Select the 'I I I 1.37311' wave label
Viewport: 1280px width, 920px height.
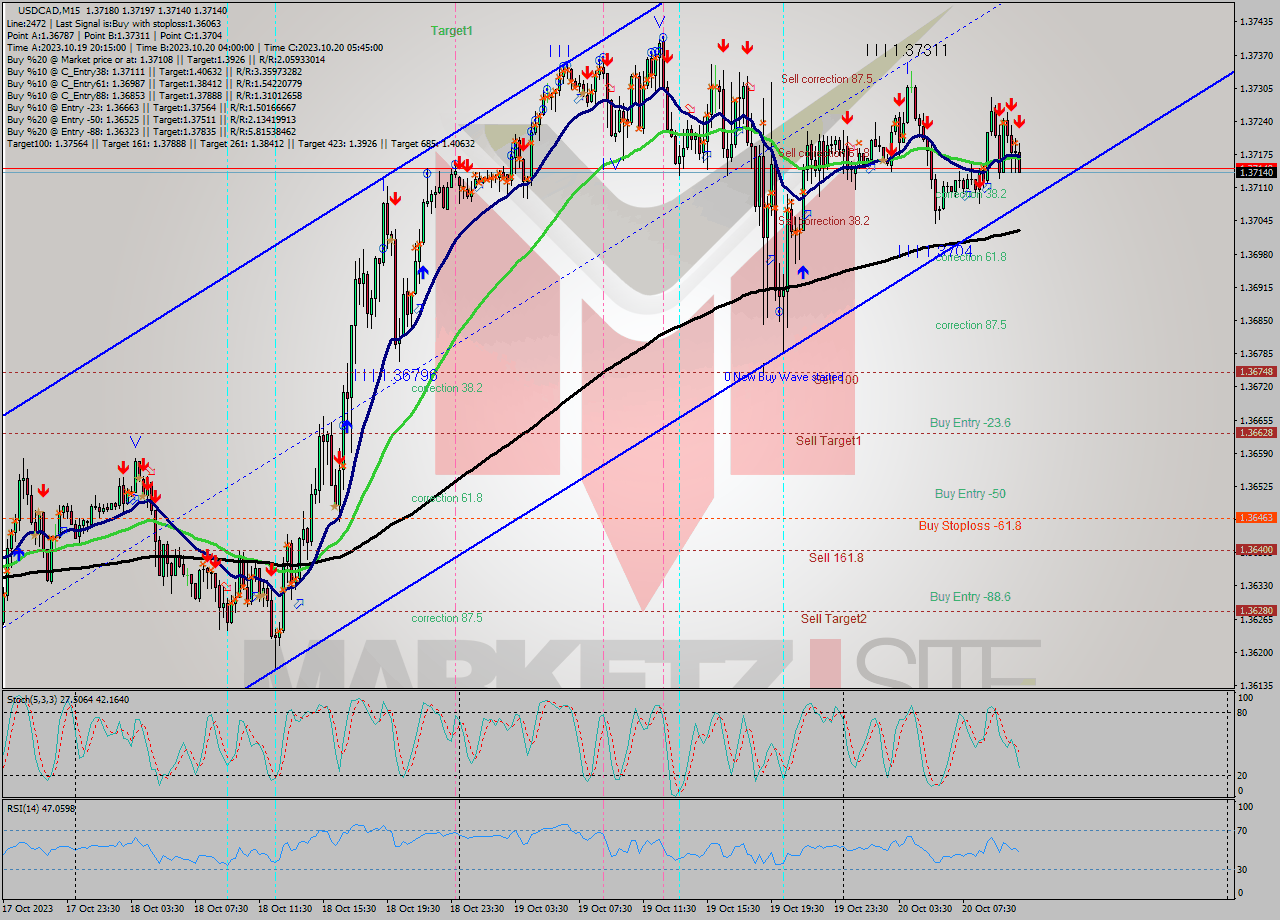pos(907,49)
